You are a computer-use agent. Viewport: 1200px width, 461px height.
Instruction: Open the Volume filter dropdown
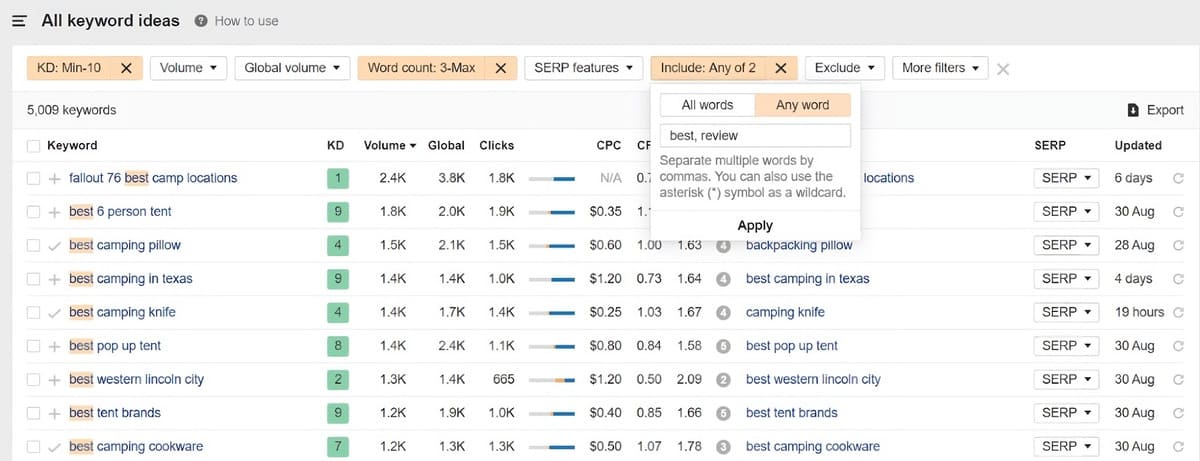point(189,68)
